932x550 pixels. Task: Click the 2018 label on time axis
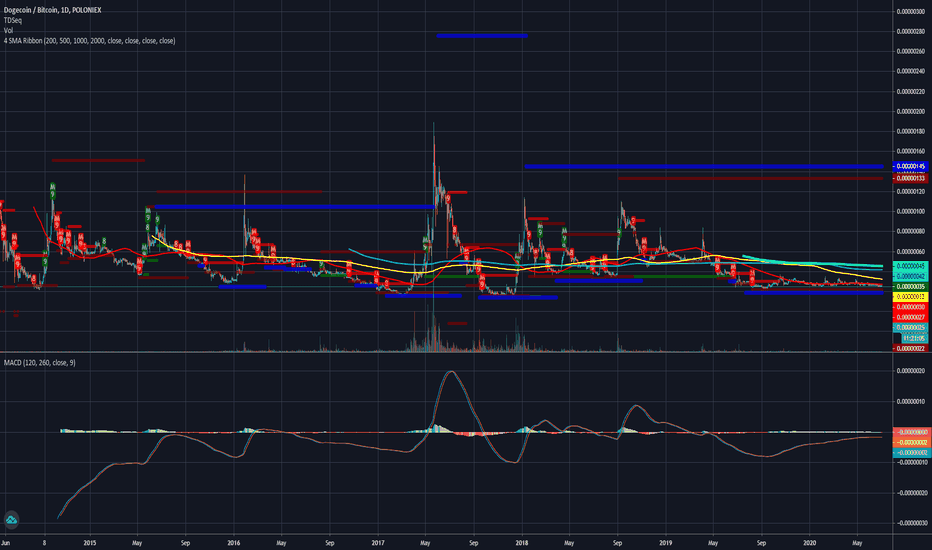[522, 543]
